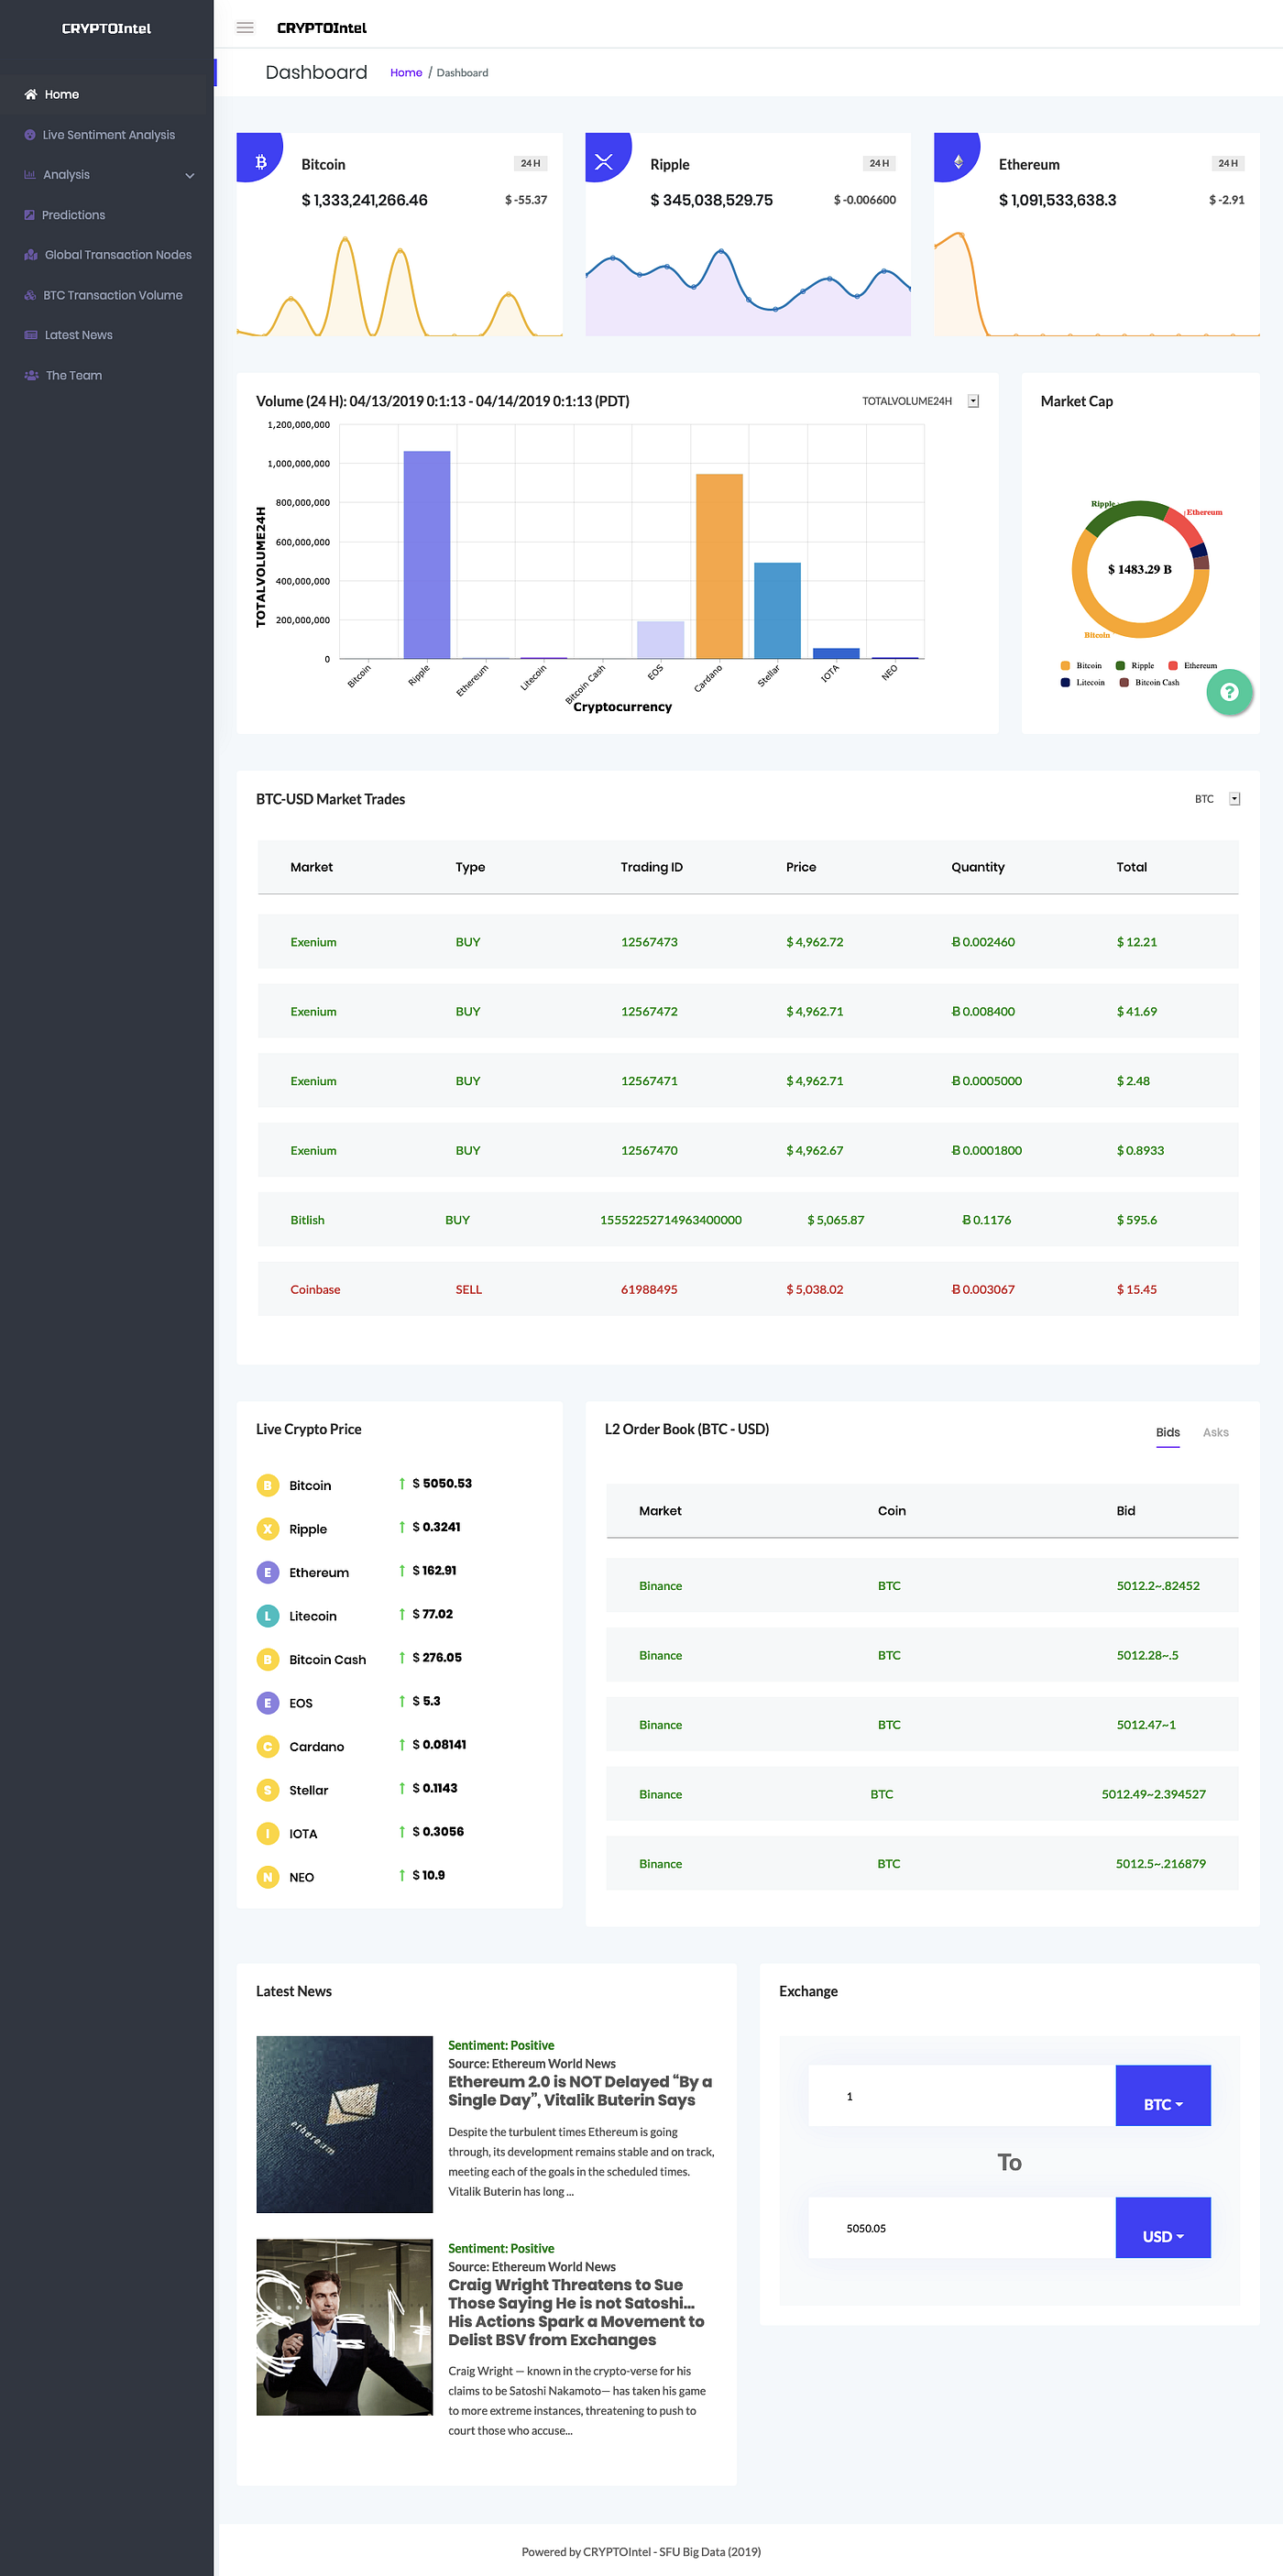Click Stellar coin icon in price list
This screenshot has width=1283, height=2576.
pos(267,1789)
